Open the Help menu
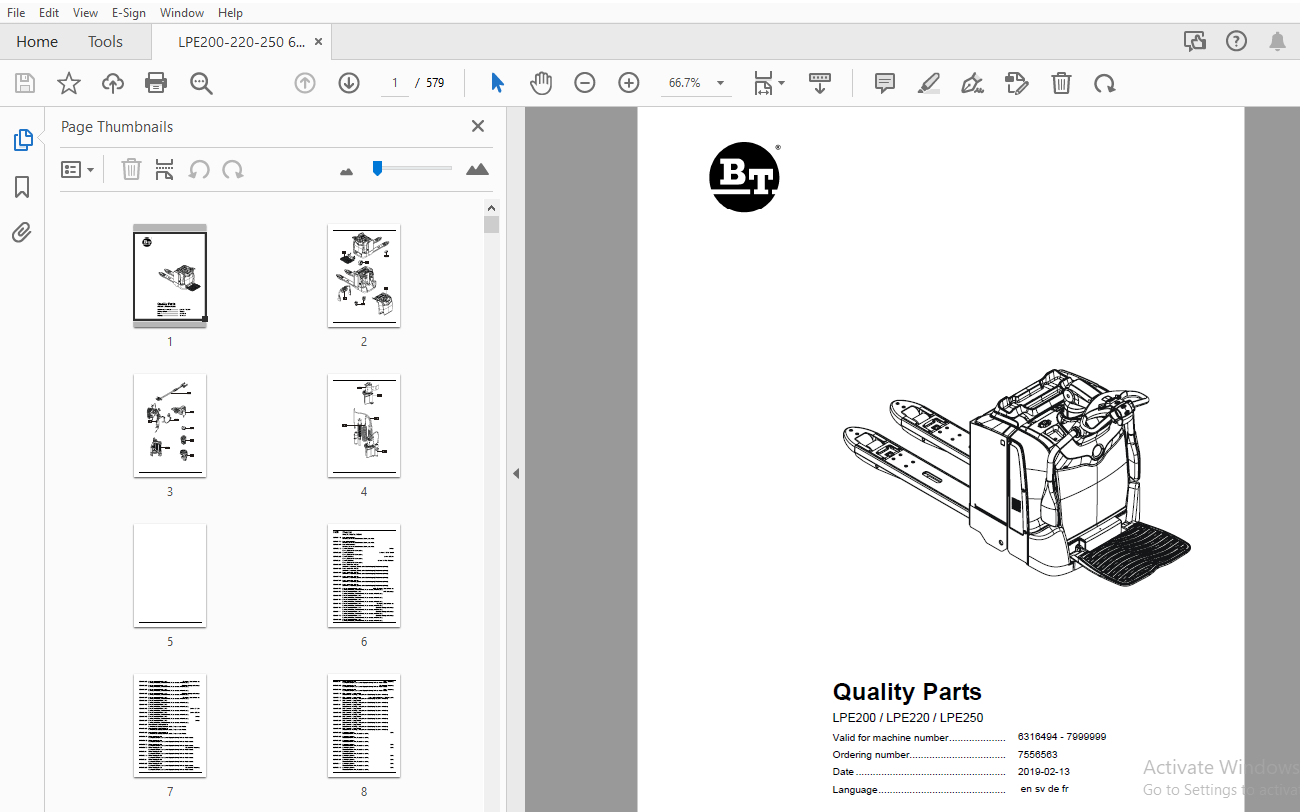 [x=230, y=13]
